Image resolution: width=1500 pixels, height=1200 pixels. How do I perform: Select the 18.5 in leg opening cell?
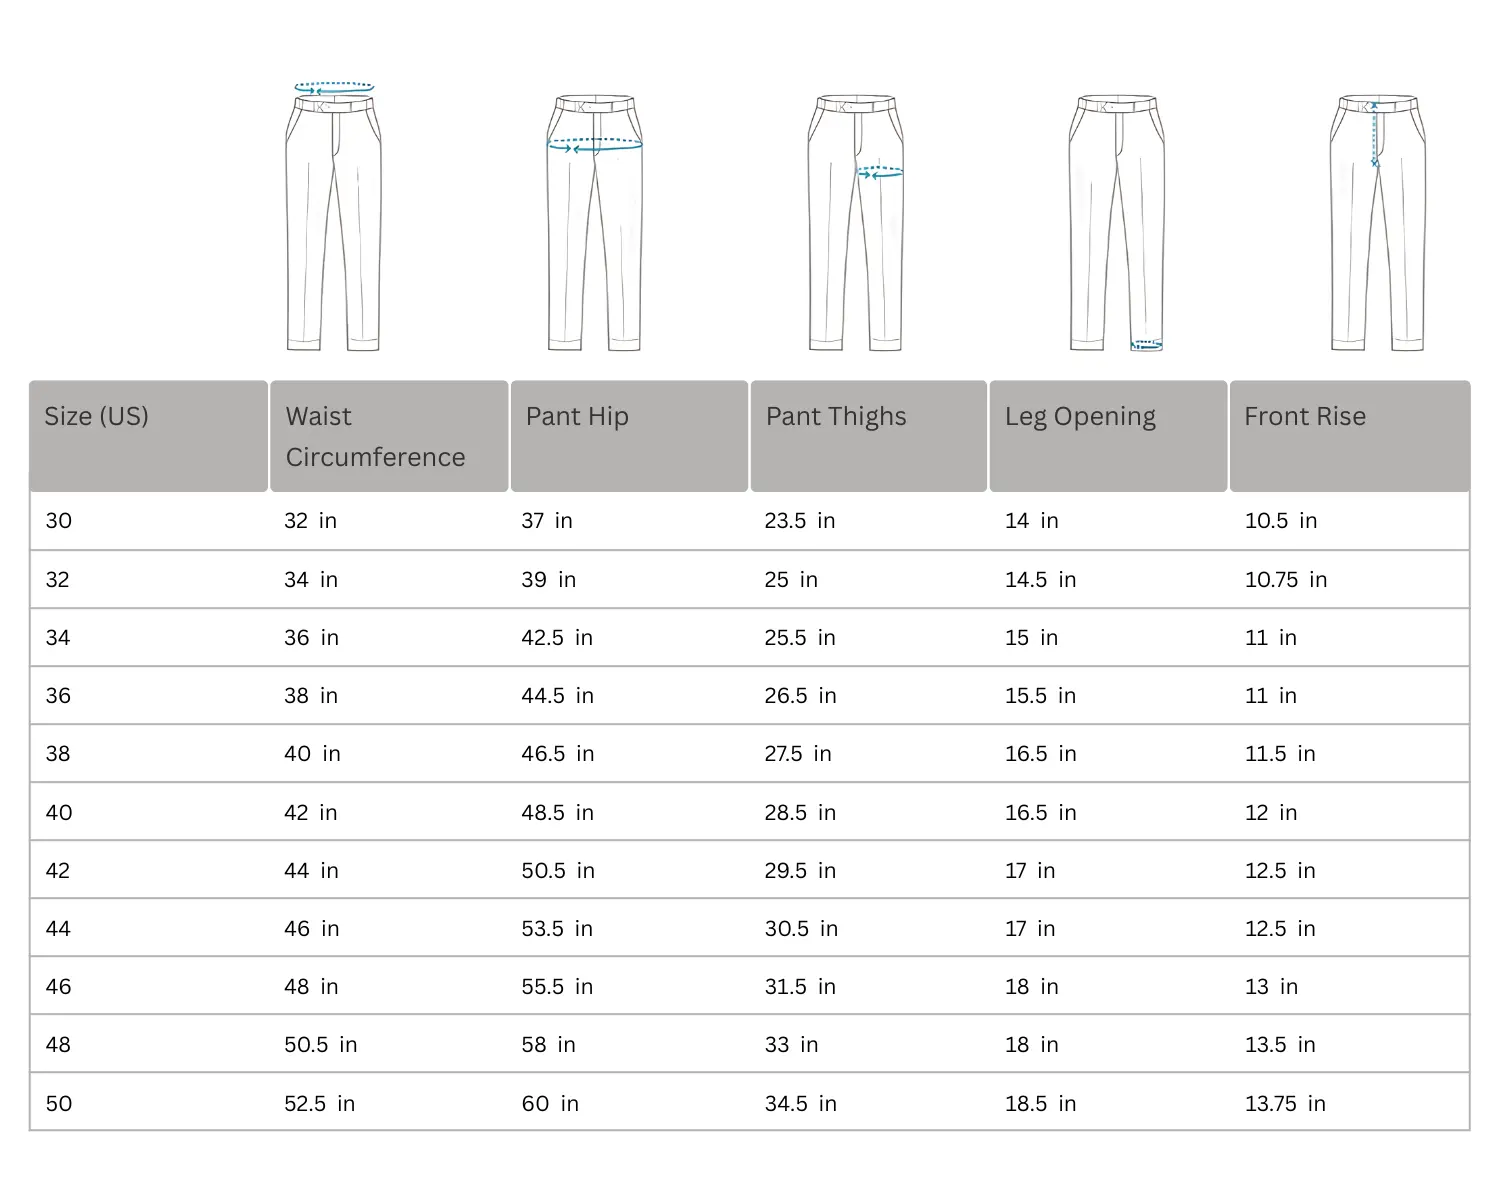click(x=1040, y=1104)
